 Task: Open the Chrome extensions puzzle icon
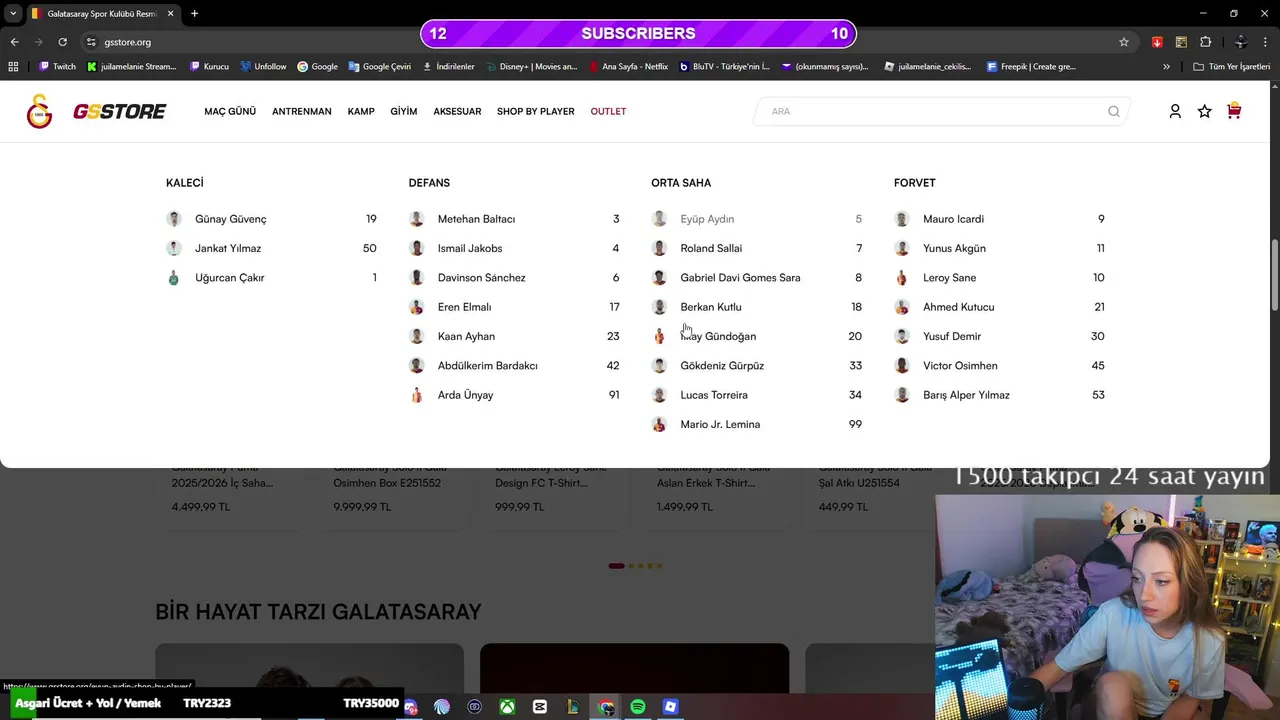(1205, 42)
